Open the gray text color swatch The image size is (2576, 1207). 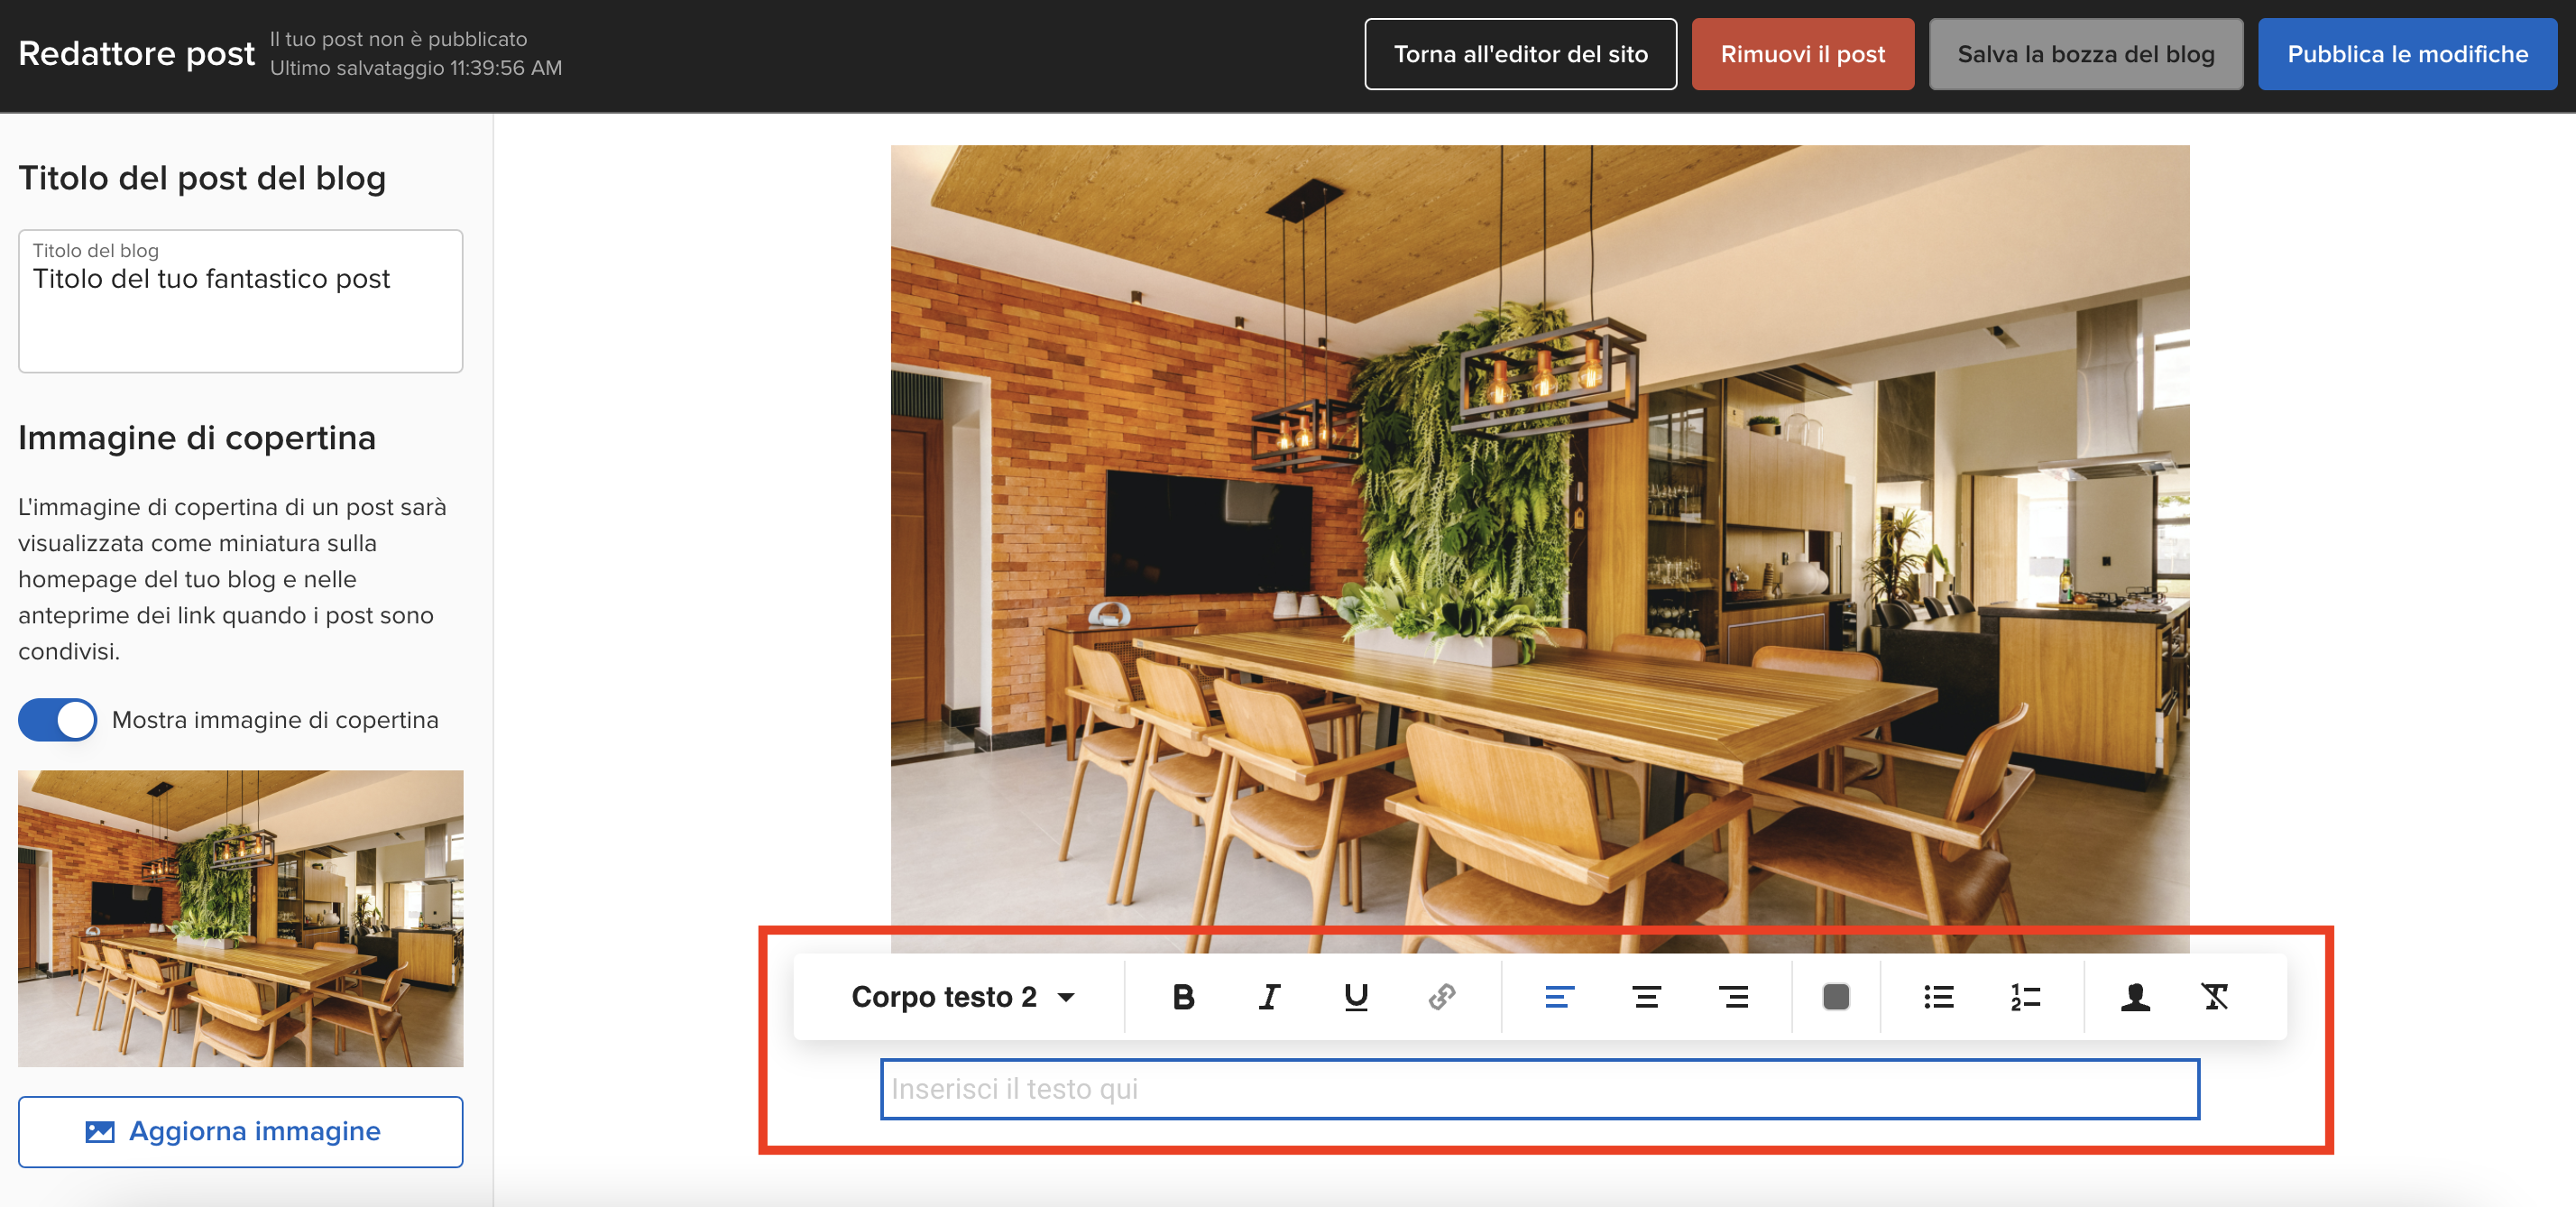coord(1836,997)
